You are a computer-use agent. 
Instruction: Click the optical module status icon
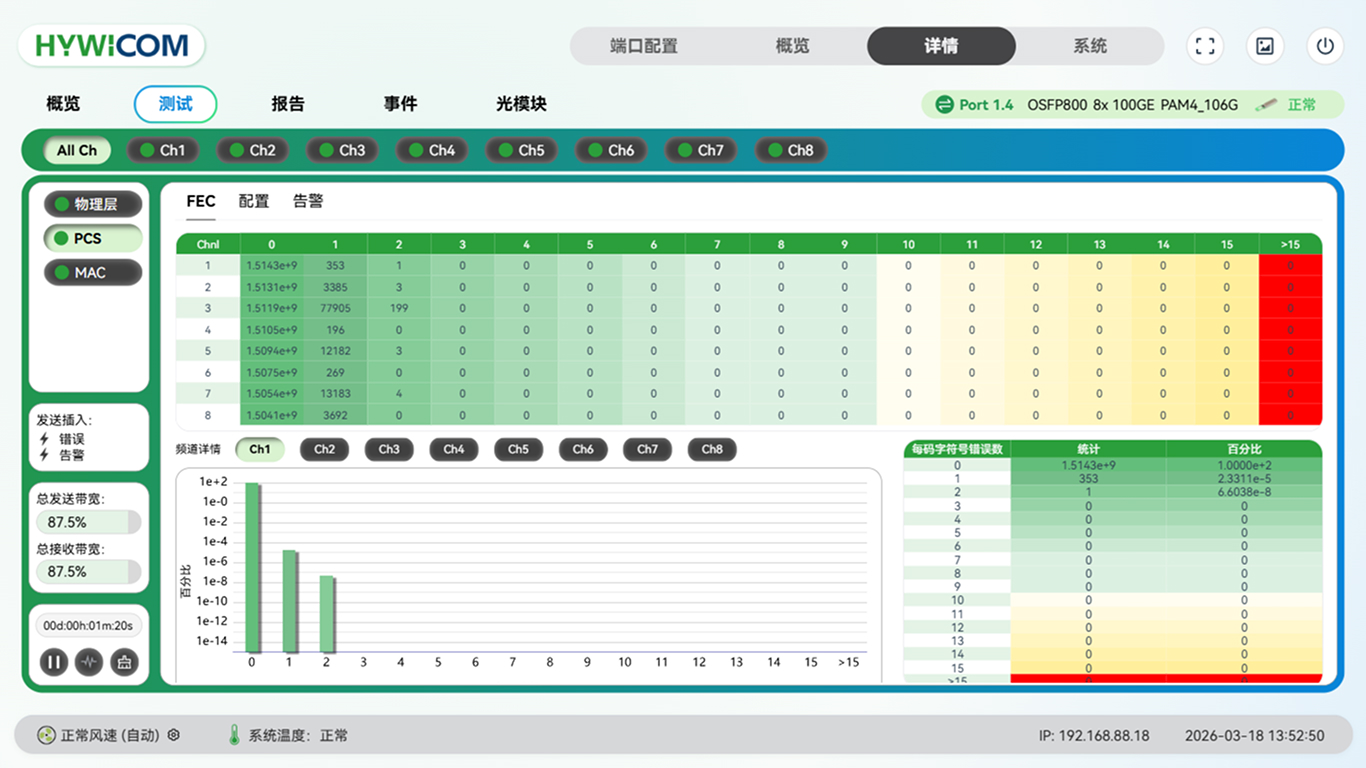[x=1266, y=105]
